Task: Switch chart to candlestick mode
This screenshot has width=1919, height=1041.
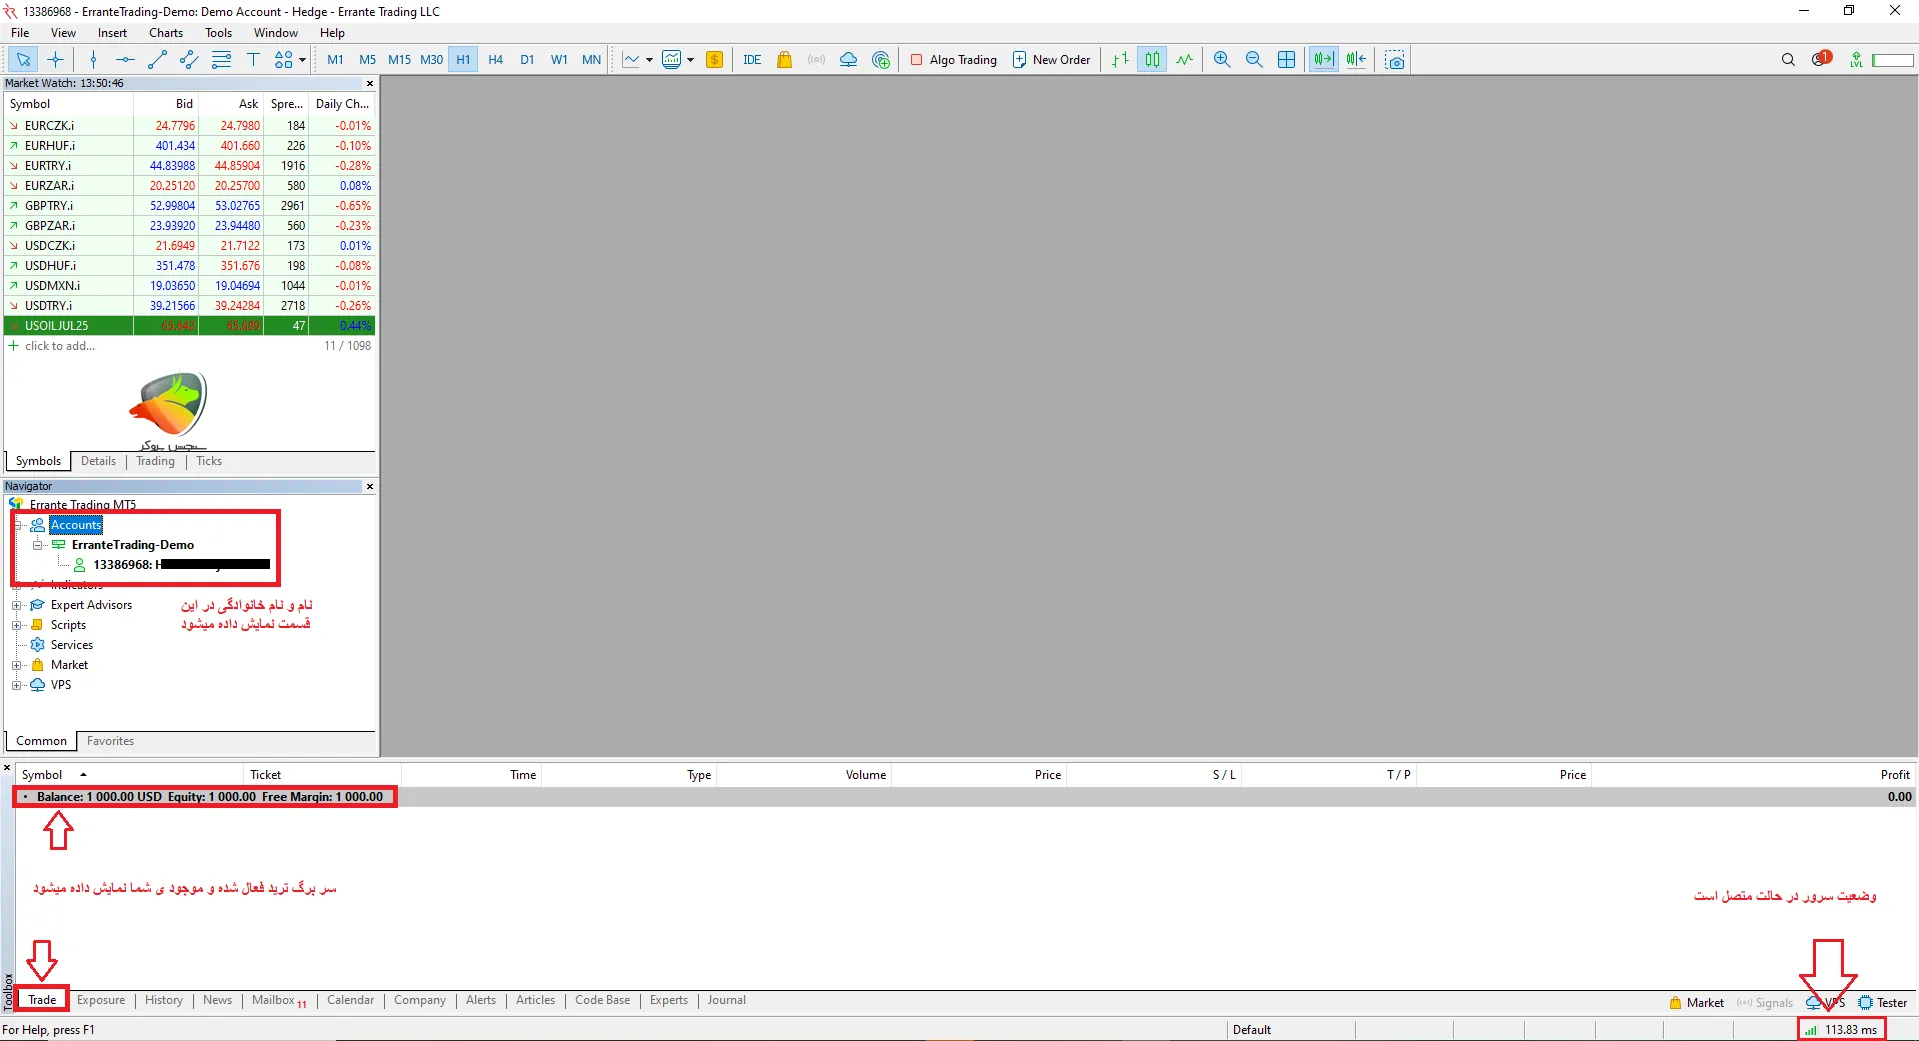Action: tap(1153, 60)
